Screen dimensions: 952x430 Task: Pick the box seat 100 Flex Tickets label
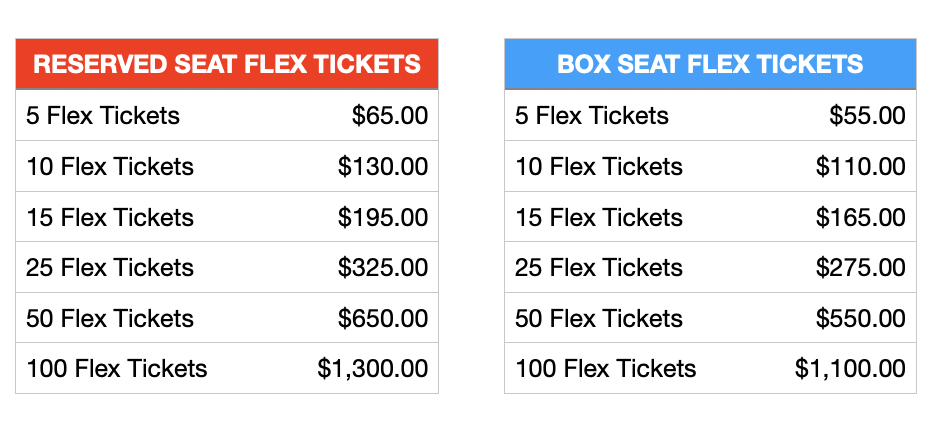tap(606, 369)
